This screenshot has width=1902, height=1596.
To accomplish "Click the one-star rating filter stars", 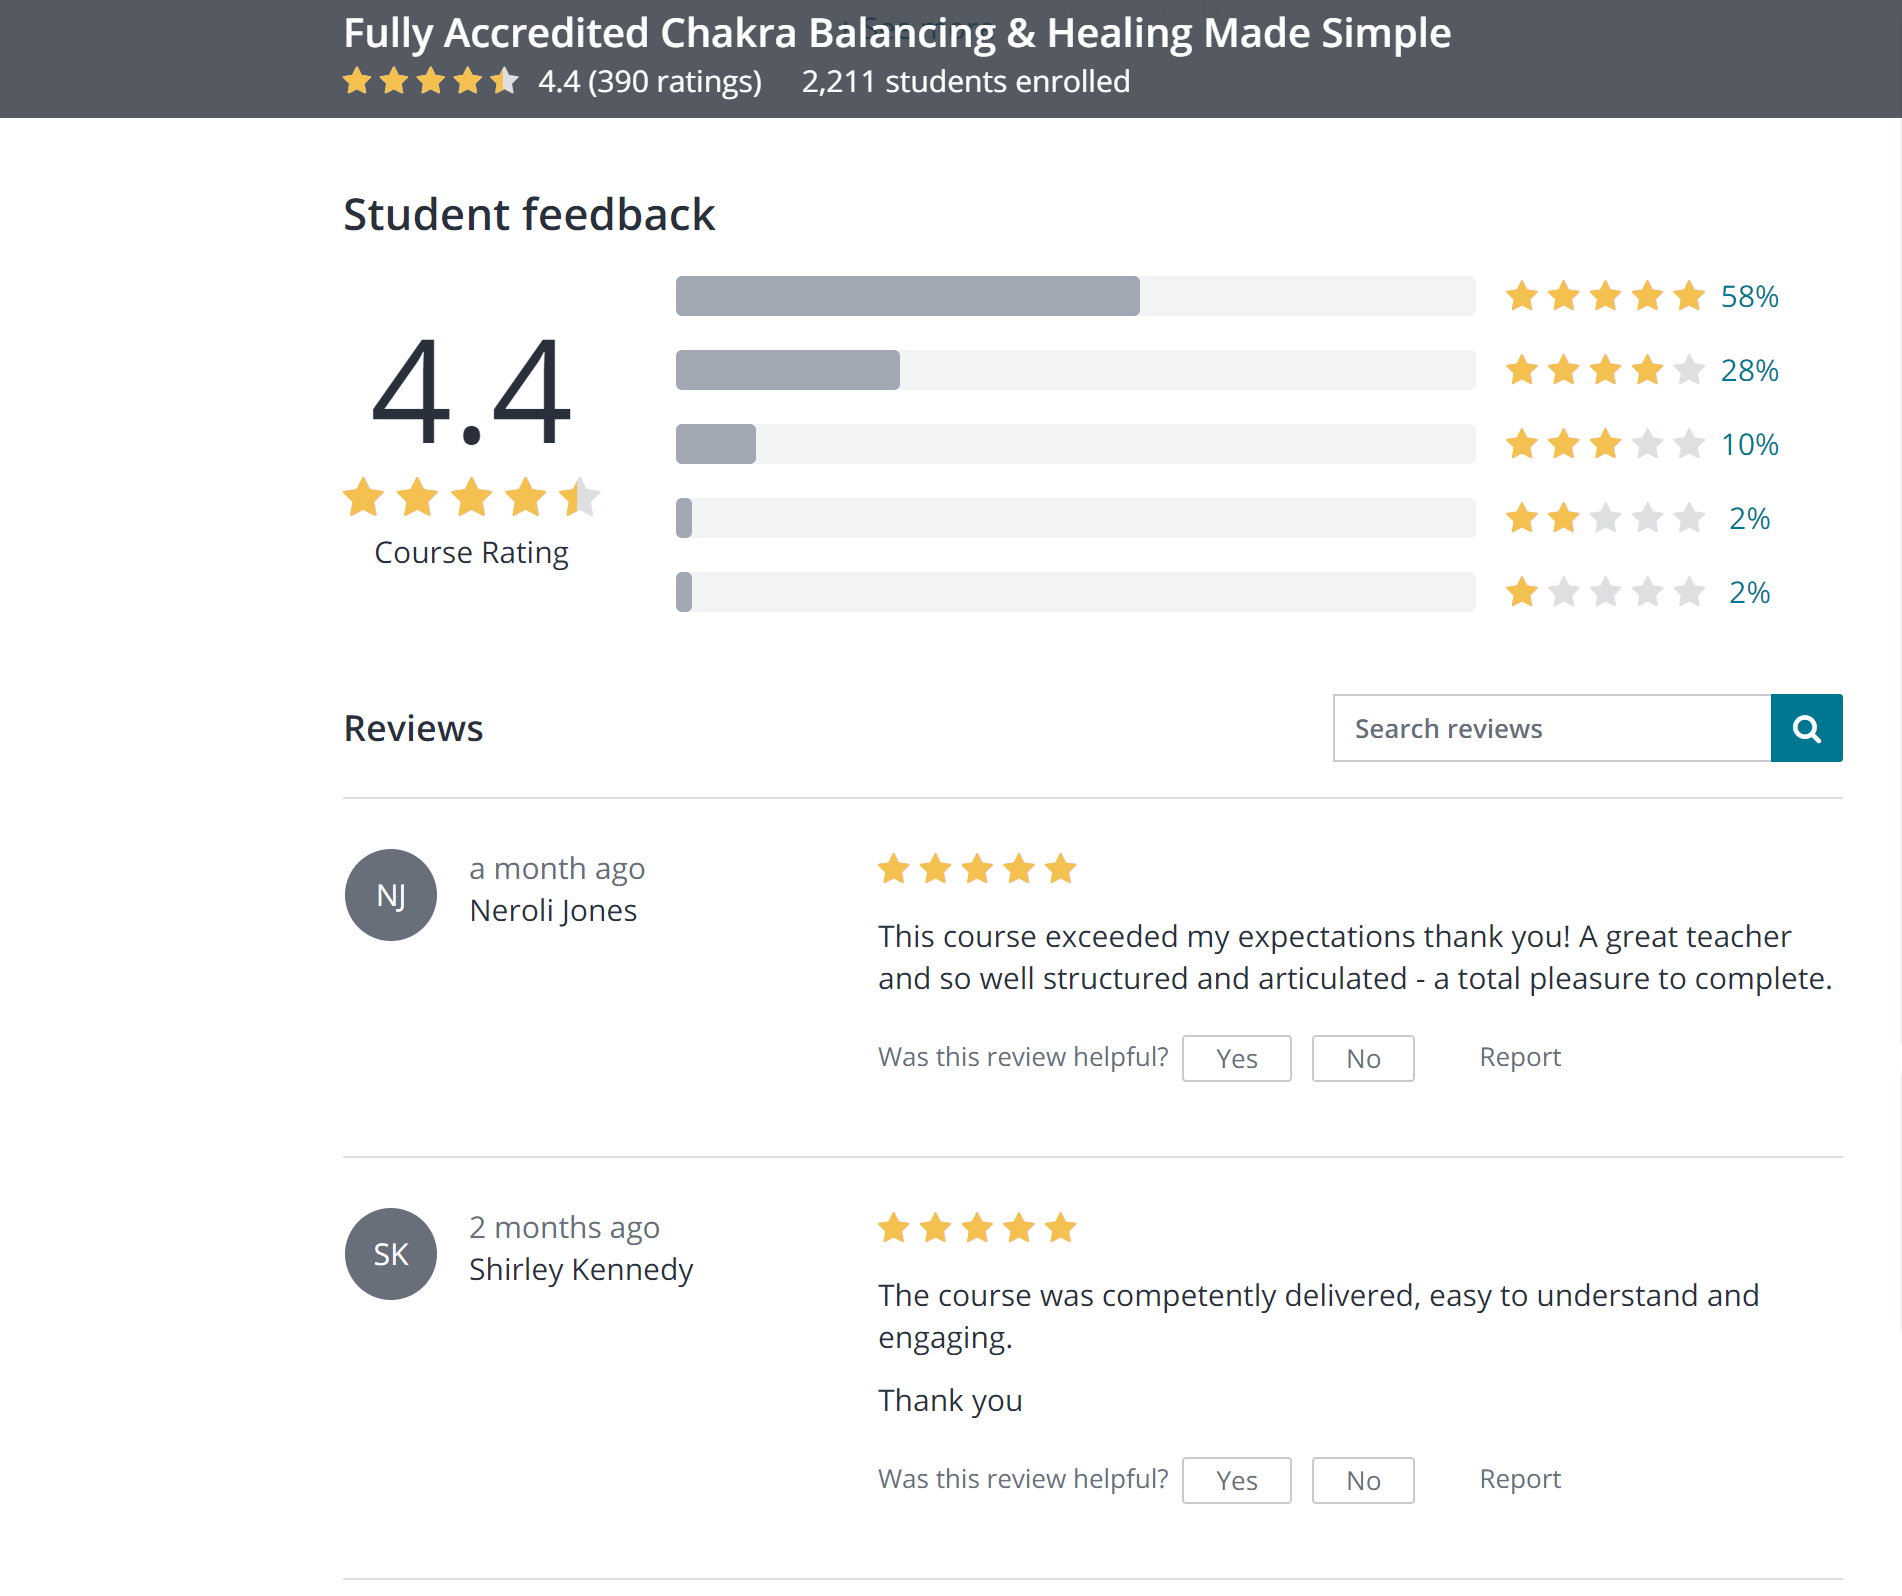I will pyautogui.click(x=1605, y=592).
